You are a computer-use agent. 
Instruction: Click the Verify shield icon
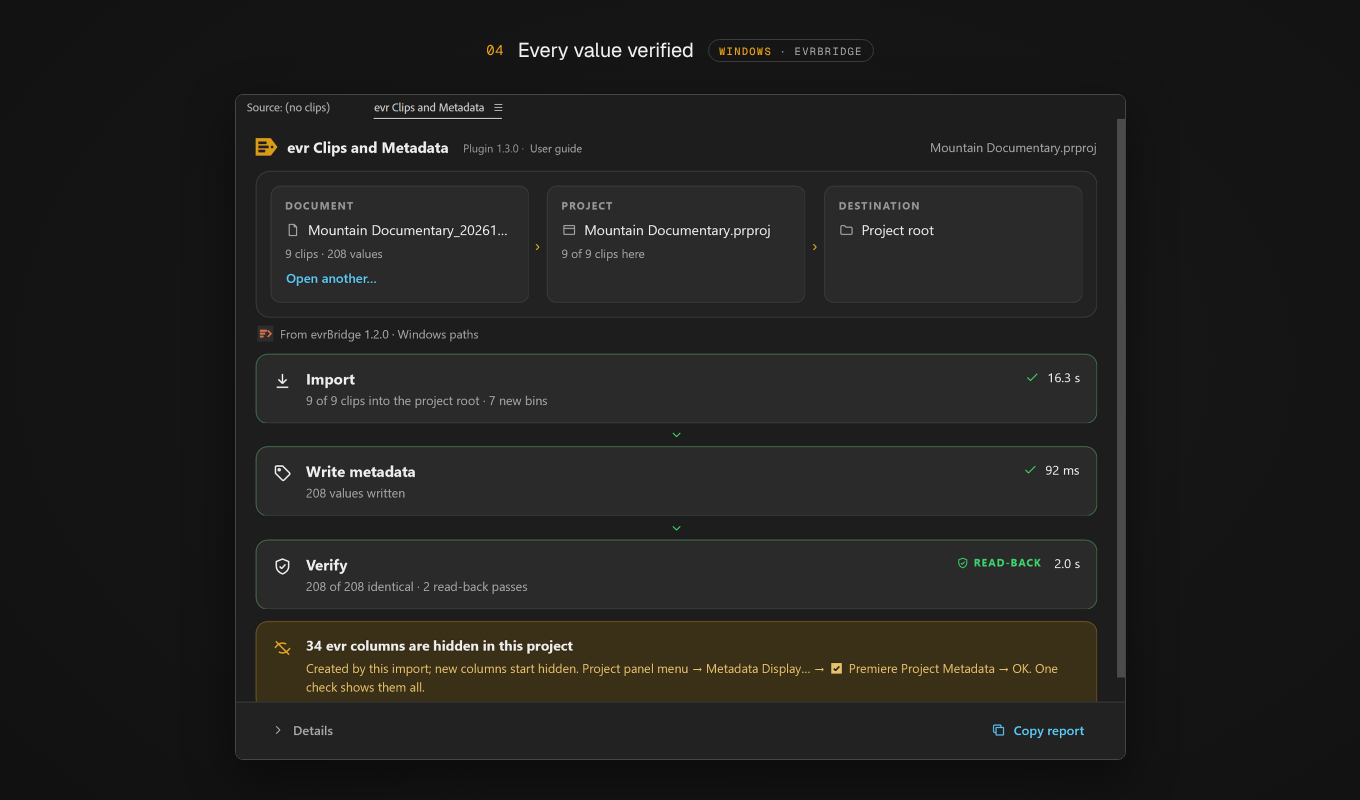pyautogui.click(x=283, y=566)
